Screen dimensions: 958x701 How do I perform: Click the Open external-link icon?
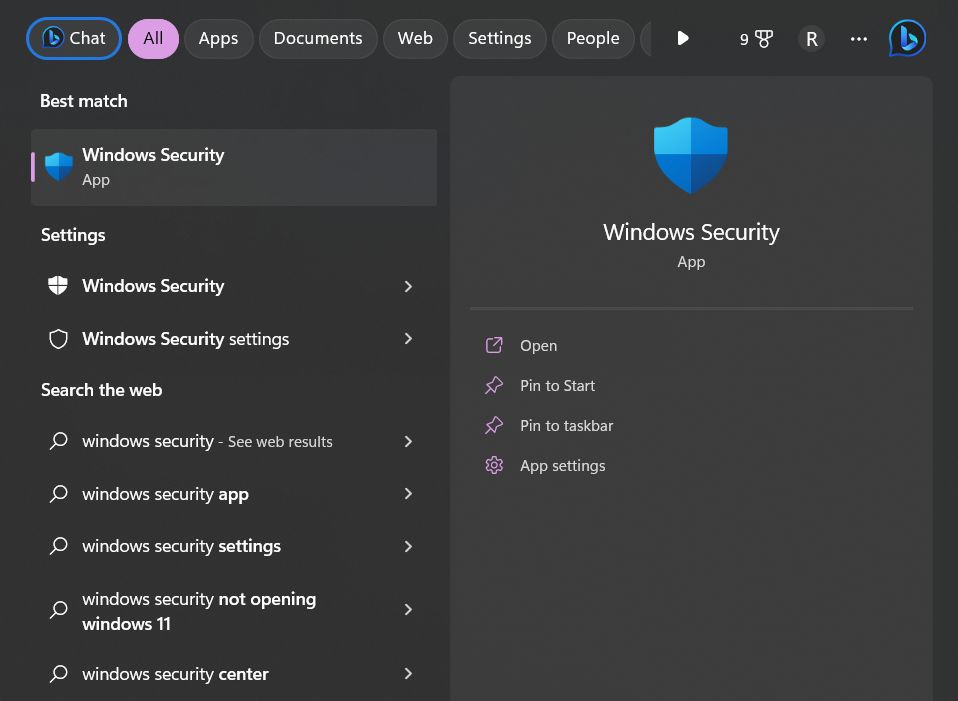tap(494, 345)
